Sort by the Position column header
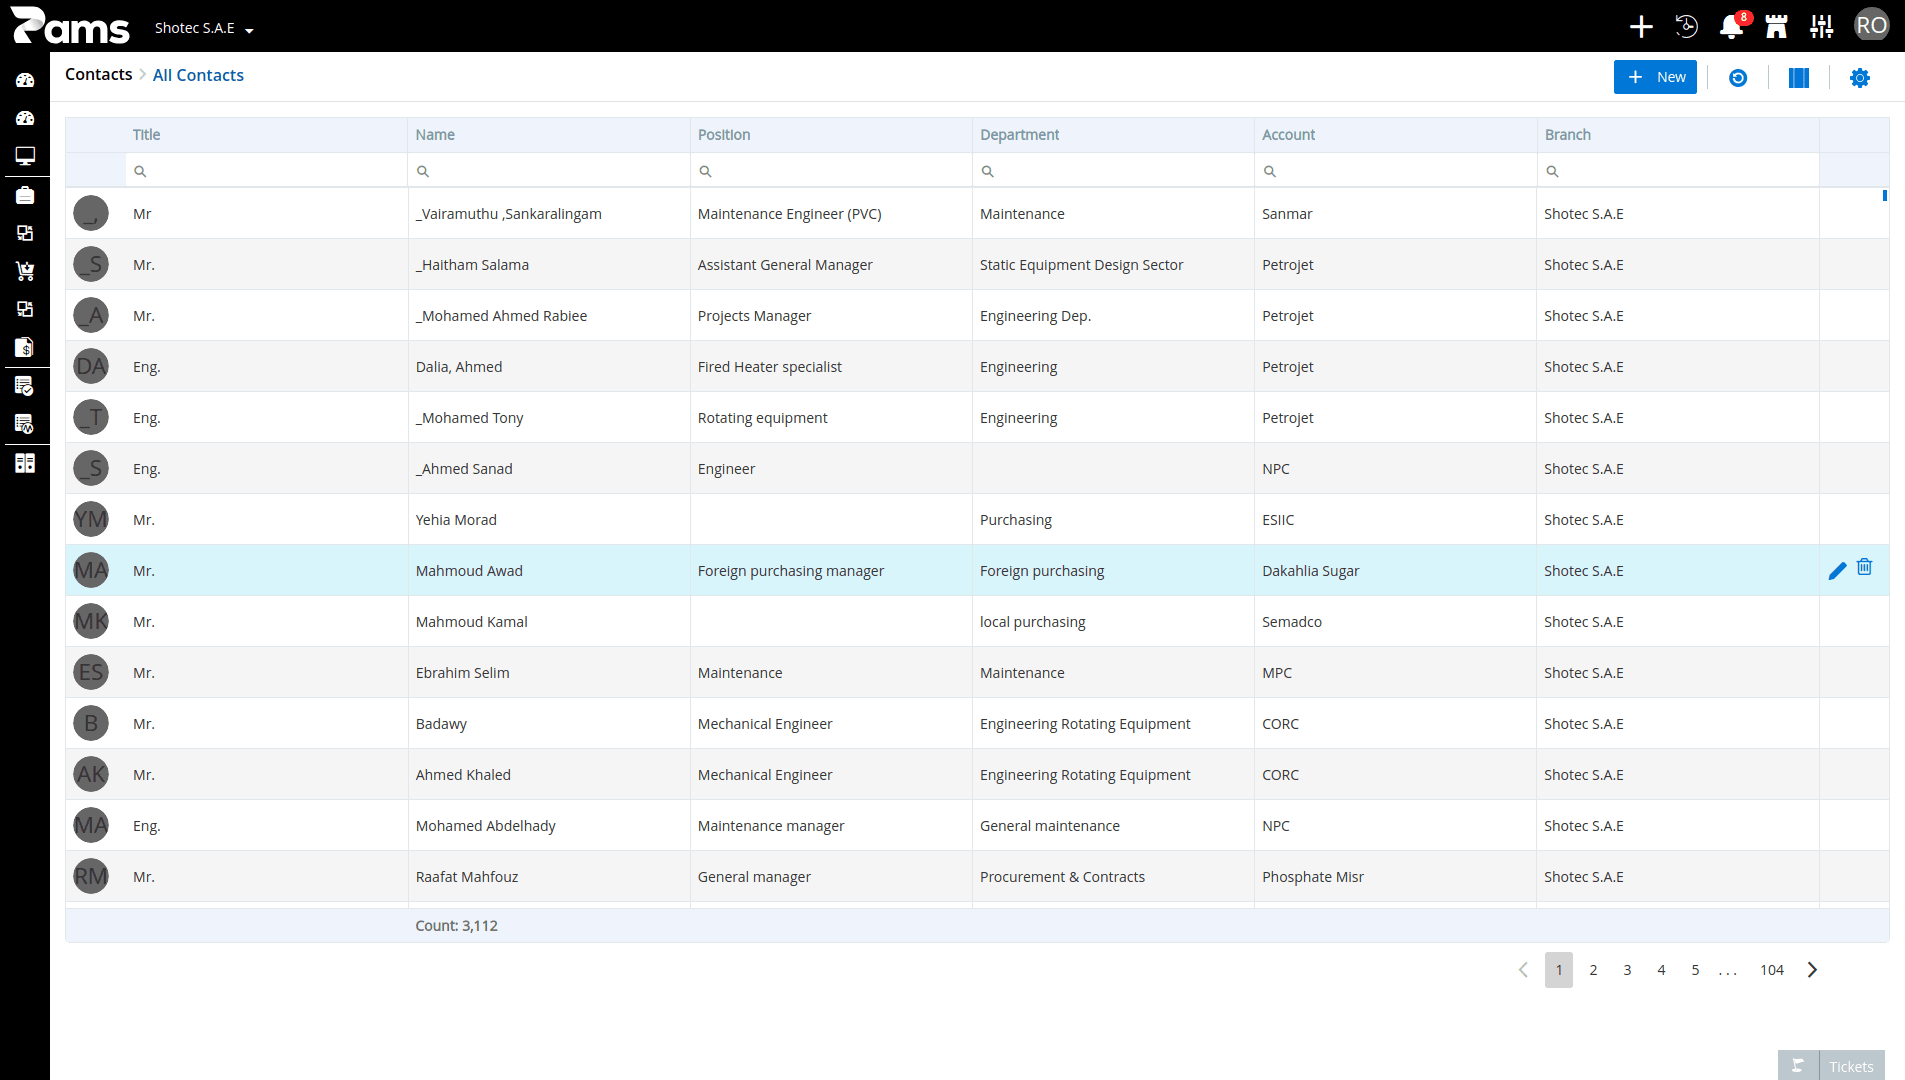The image size is (1905, 1080). [x=831, y=135]
